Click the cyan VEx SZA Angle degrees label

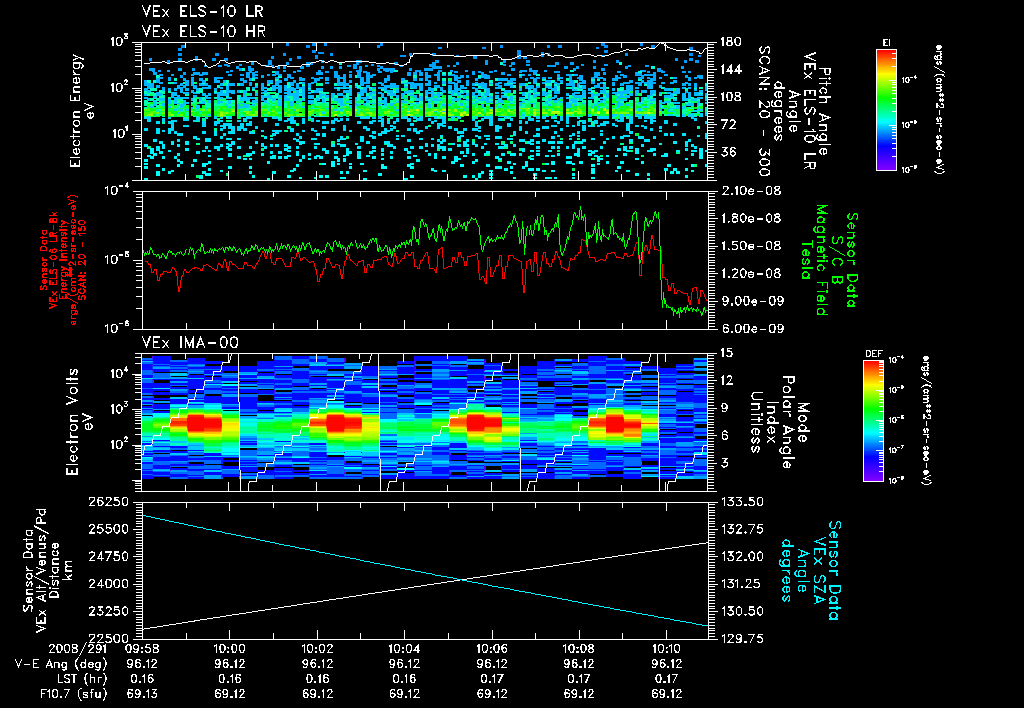coord(810,570)
